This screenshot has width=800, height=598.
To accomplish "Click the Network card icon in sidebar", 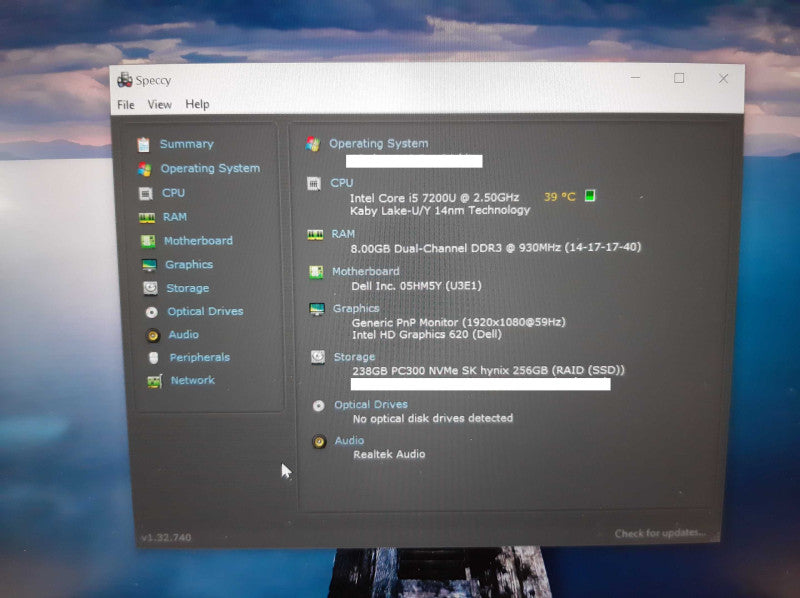I will pyautogui.click(x=155, y=381).
